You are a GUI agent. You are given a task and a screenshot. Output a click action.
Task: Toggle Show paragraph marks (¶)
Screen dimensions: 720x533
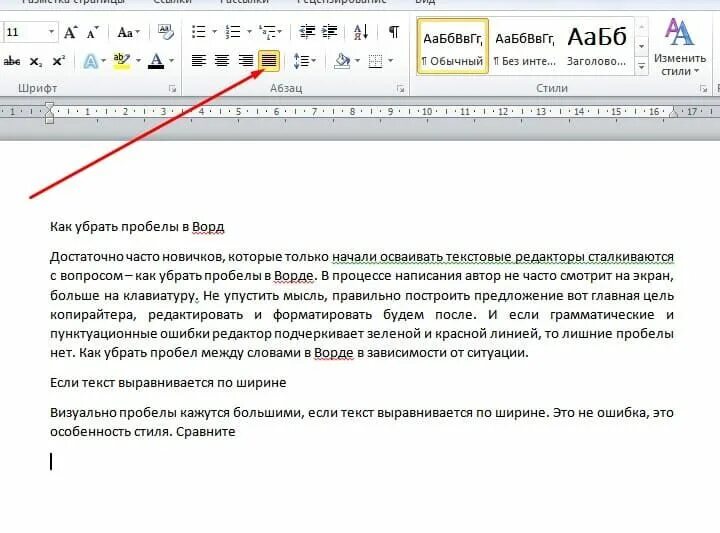[394, 32]
